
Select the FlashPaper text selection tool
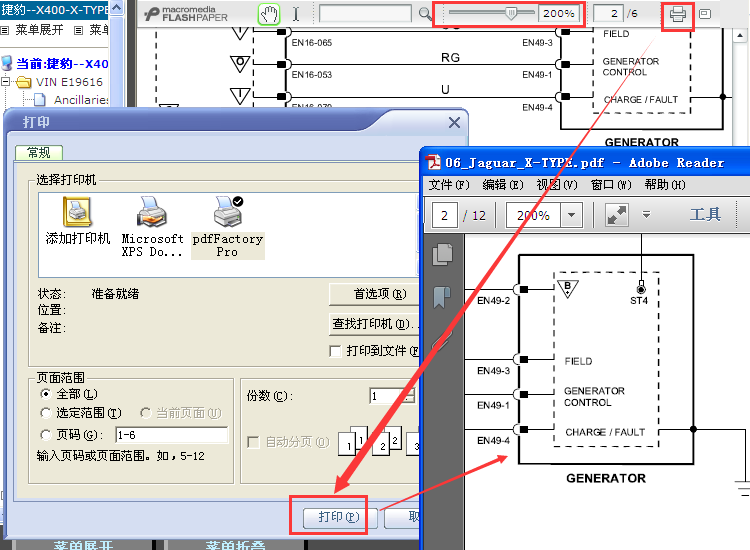pyautogui.click(x=296, y=14)
